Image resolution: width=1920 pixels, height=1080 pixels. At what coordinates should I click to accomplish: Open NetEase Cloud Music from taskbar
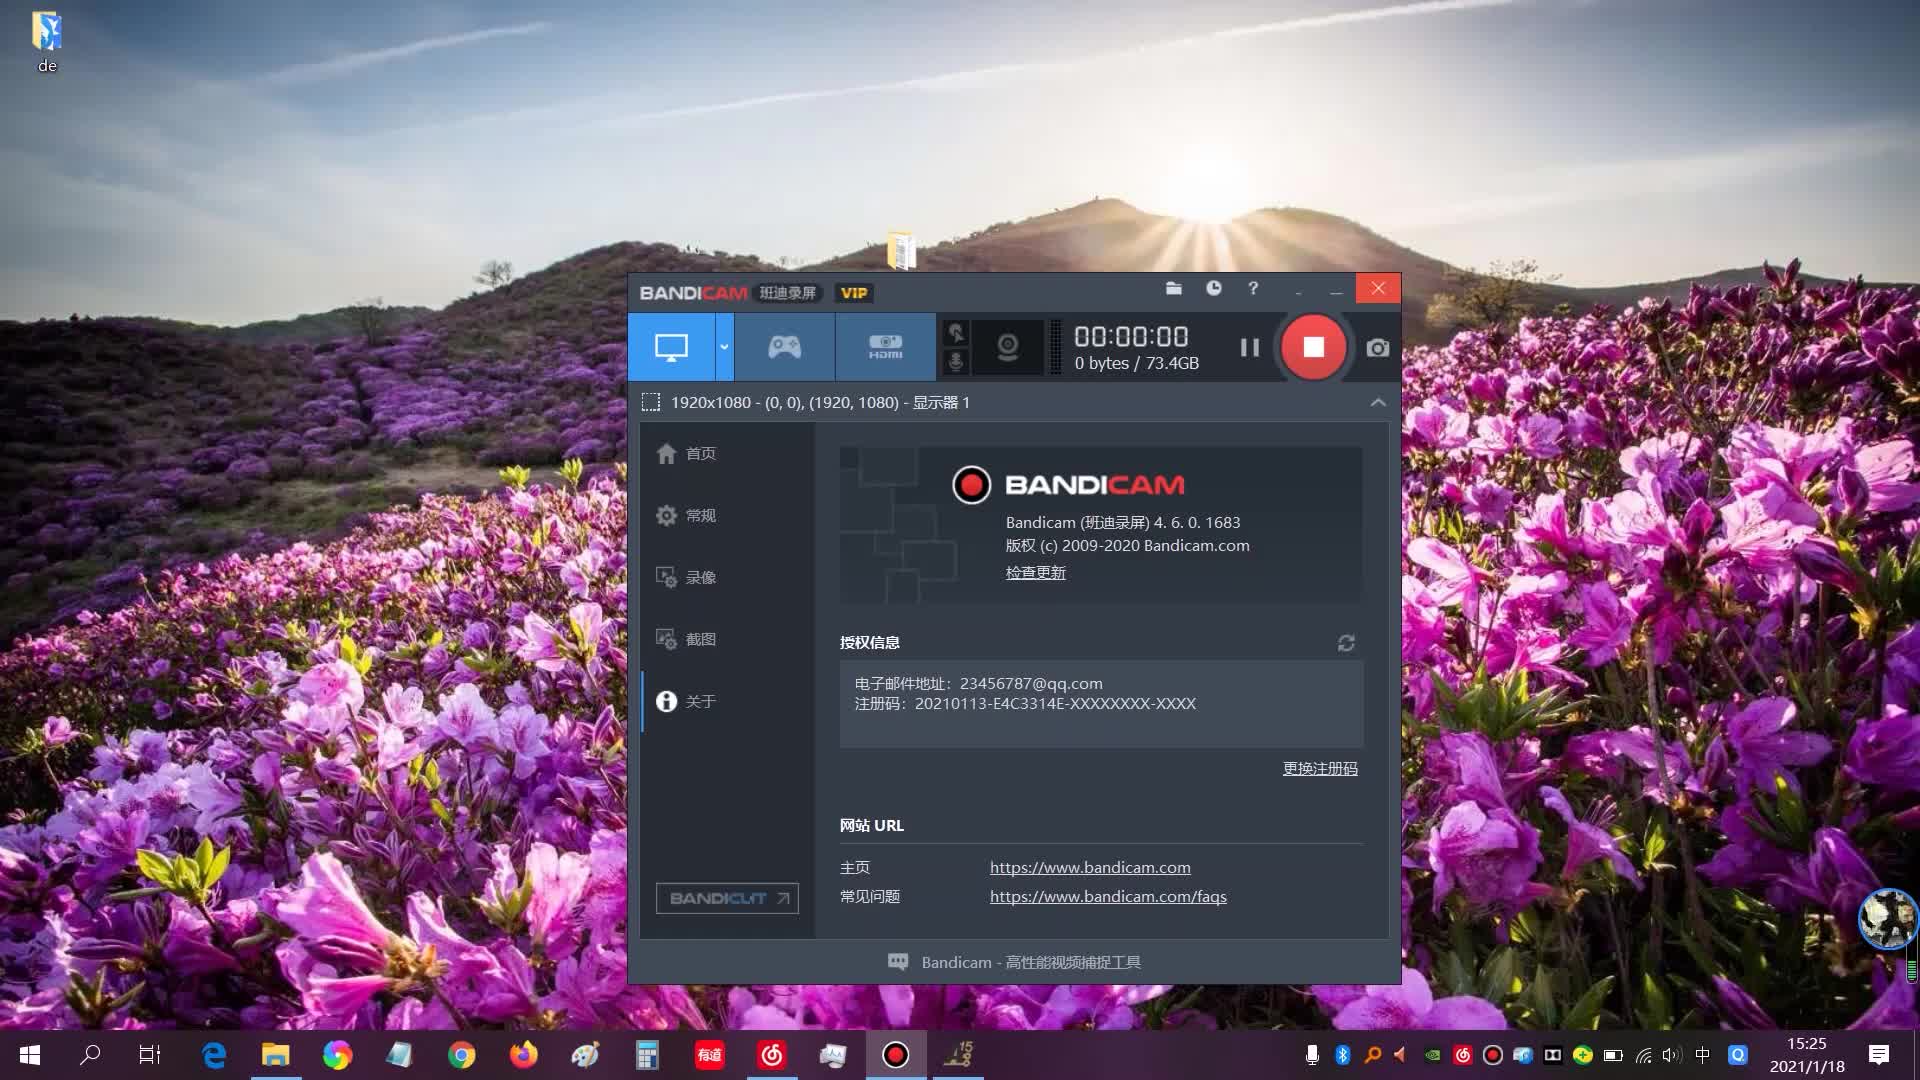[771, 1054]
